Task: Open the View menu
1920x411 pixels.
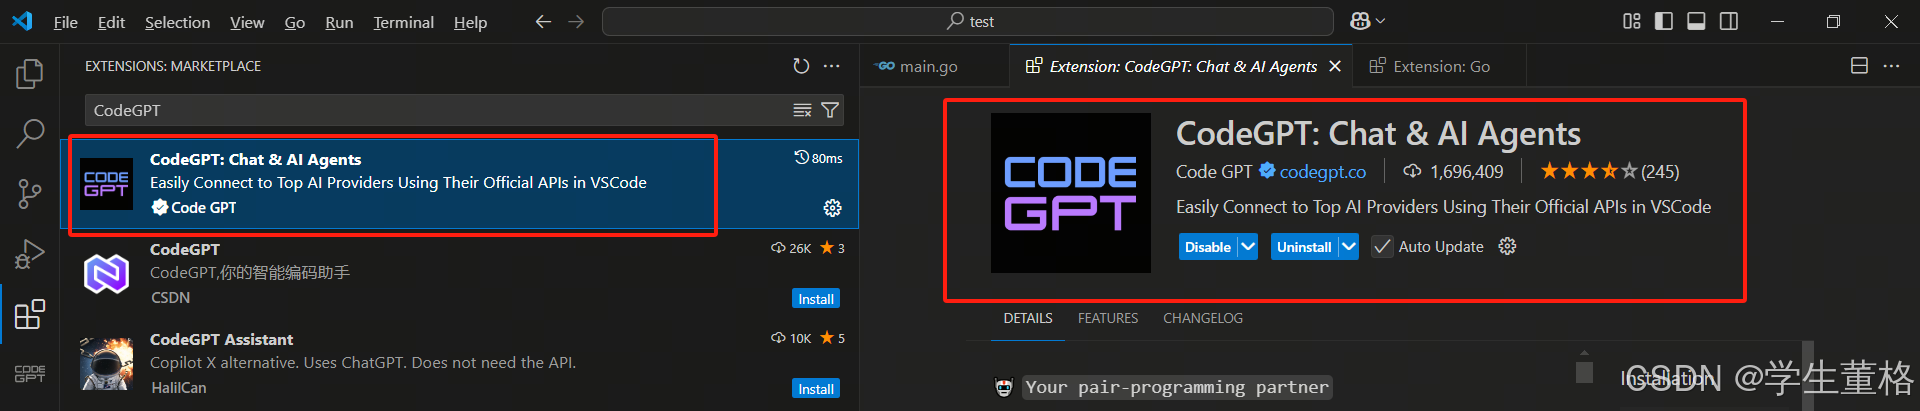Action: pos(247,22)
